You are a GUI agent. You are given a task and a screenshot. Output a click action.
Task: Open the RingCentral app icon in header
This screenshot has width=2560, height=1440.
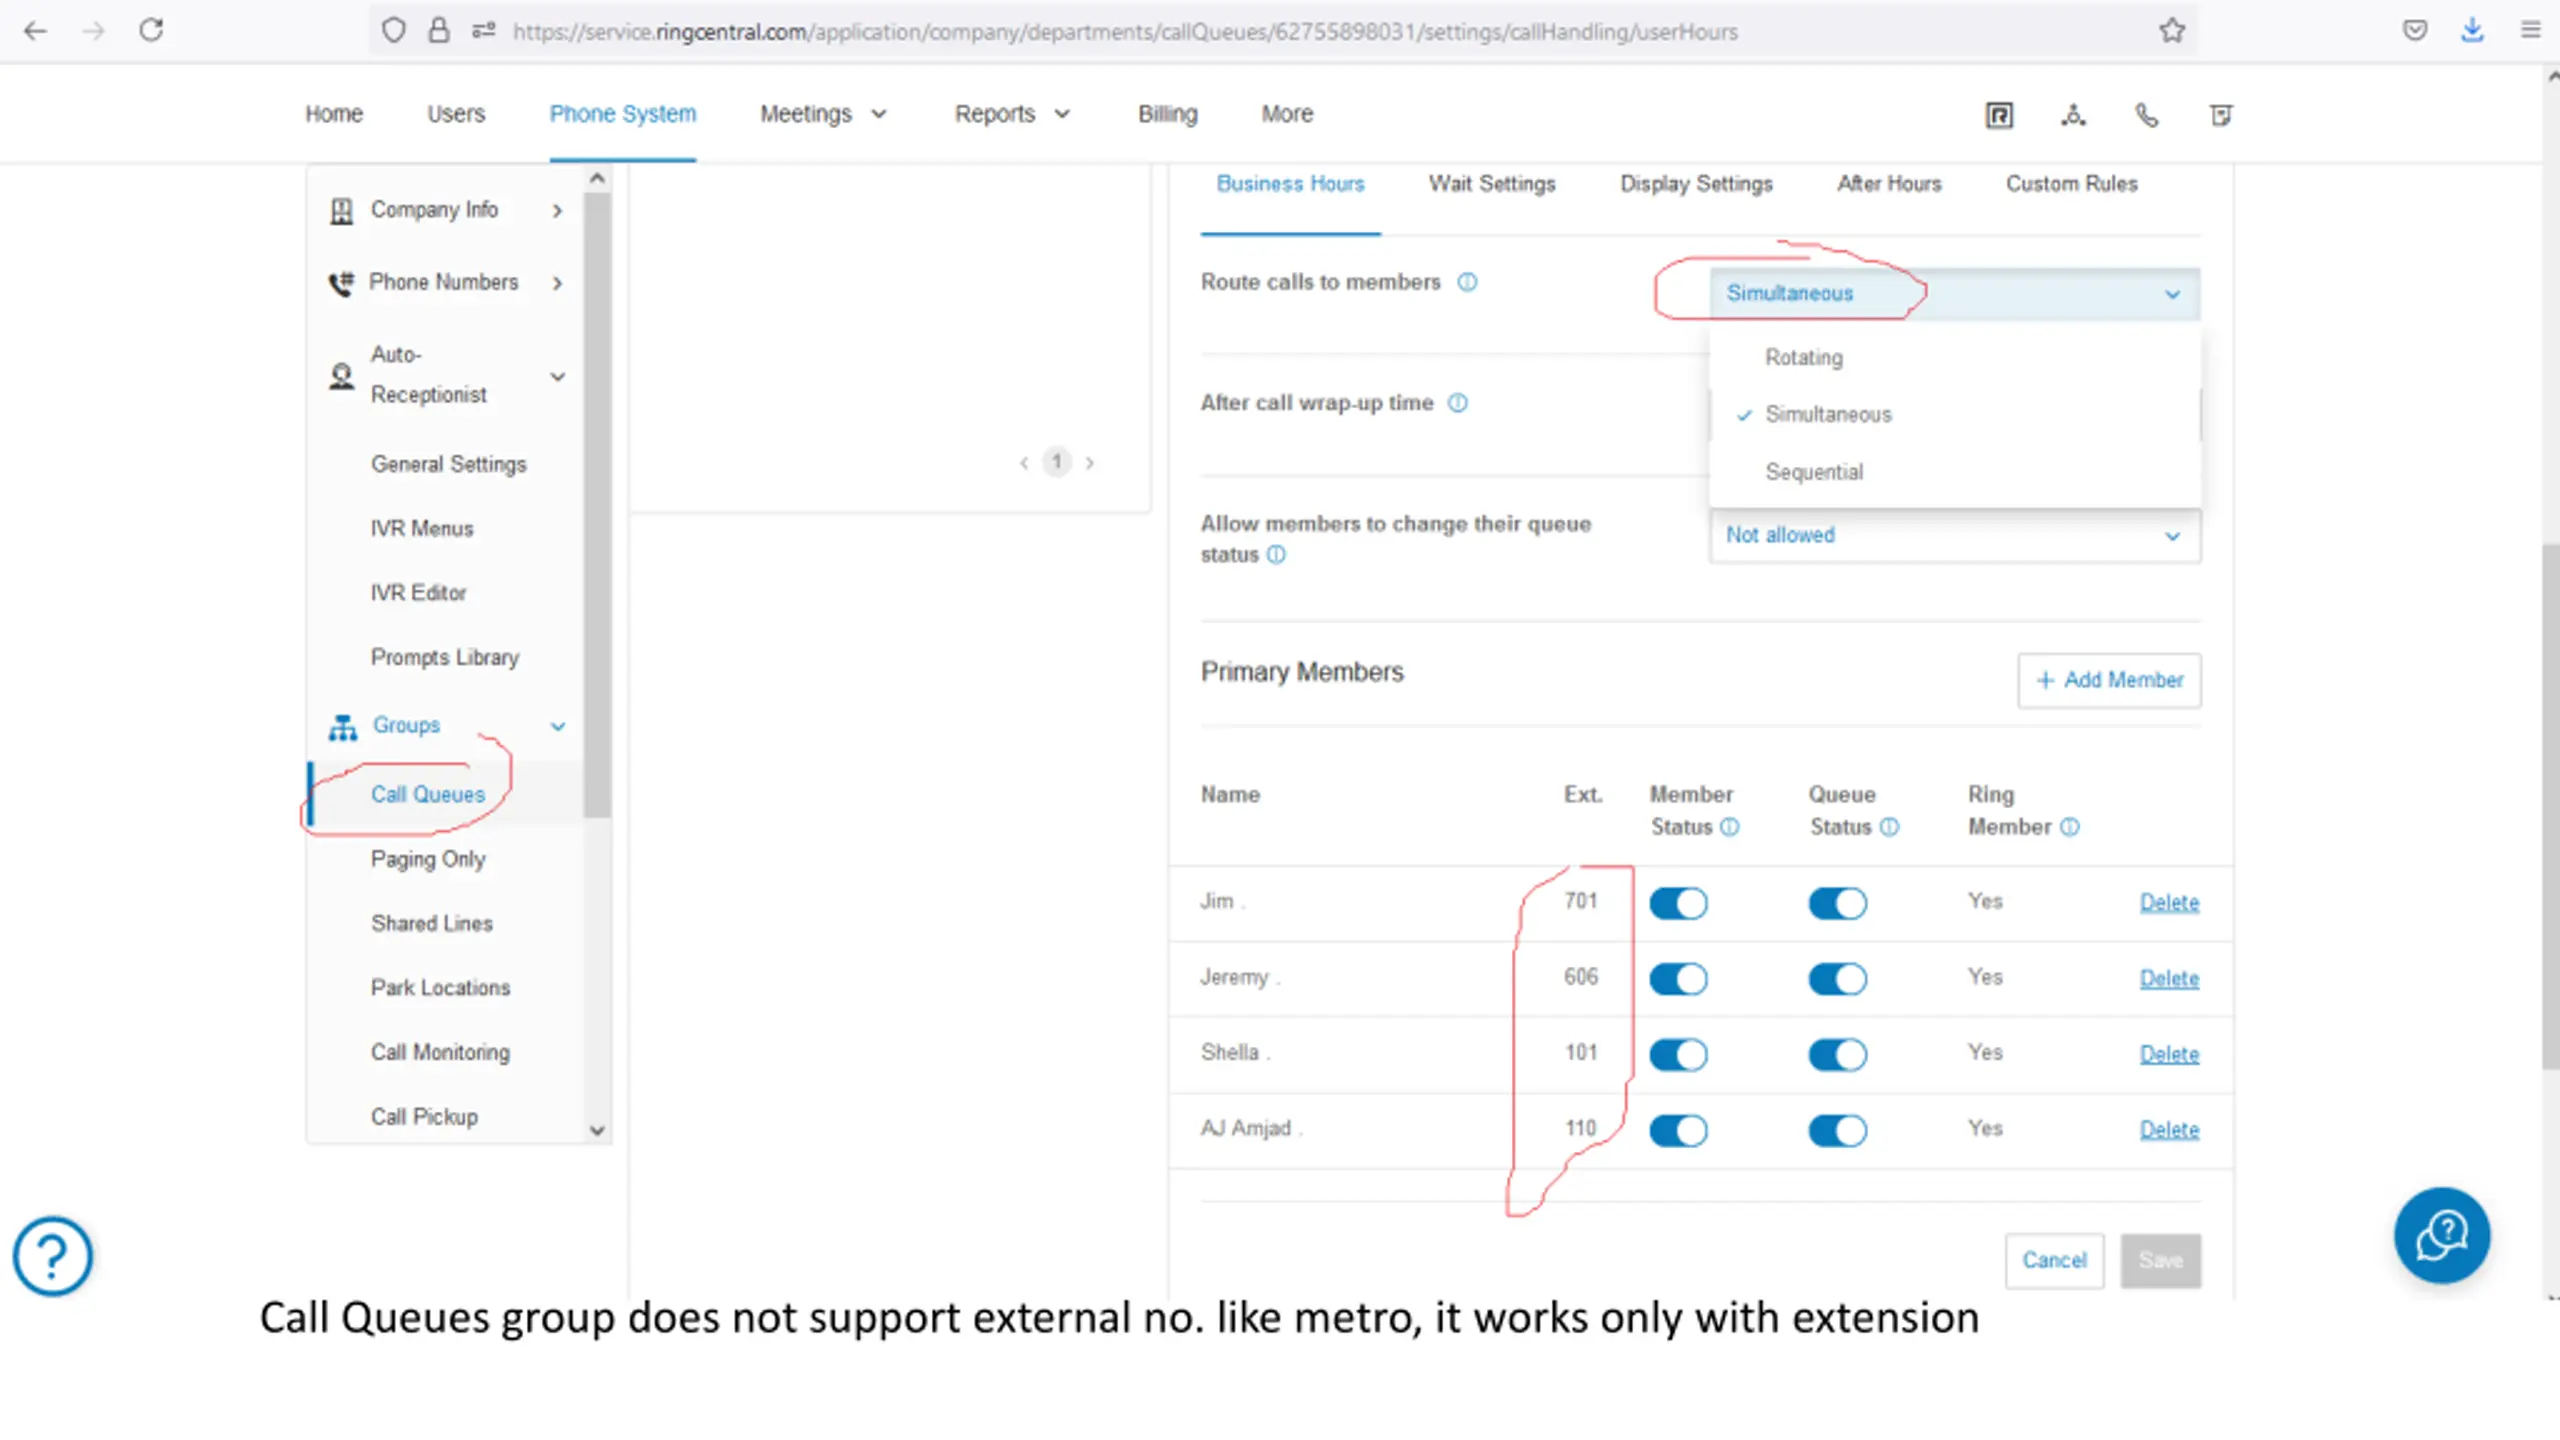pos(1998,115)
